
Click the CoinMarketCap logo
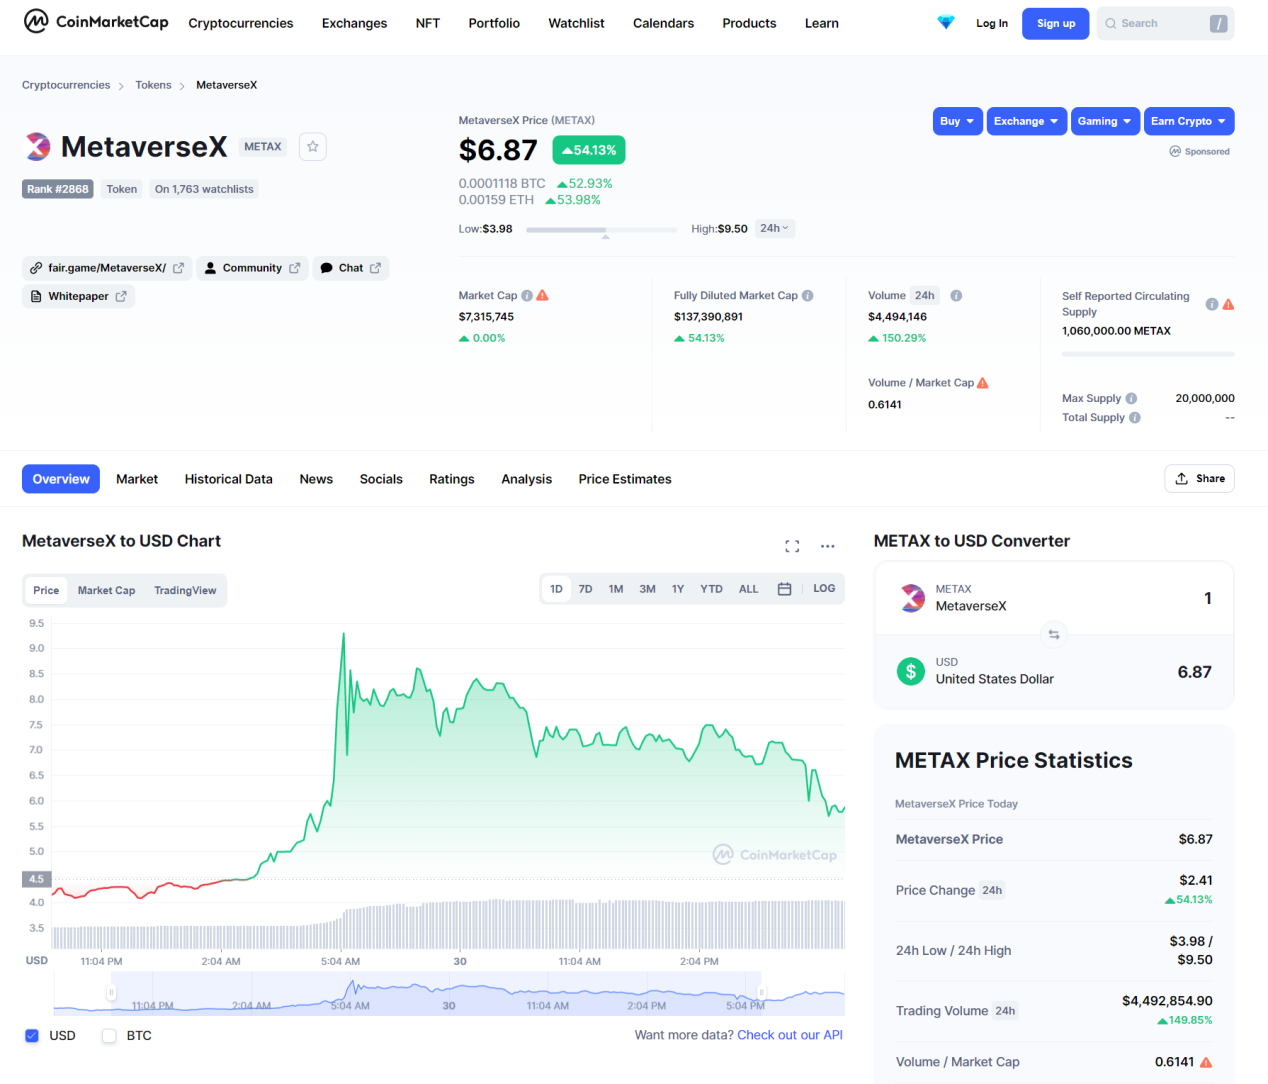pyautogui.click(x=96, y=21)
